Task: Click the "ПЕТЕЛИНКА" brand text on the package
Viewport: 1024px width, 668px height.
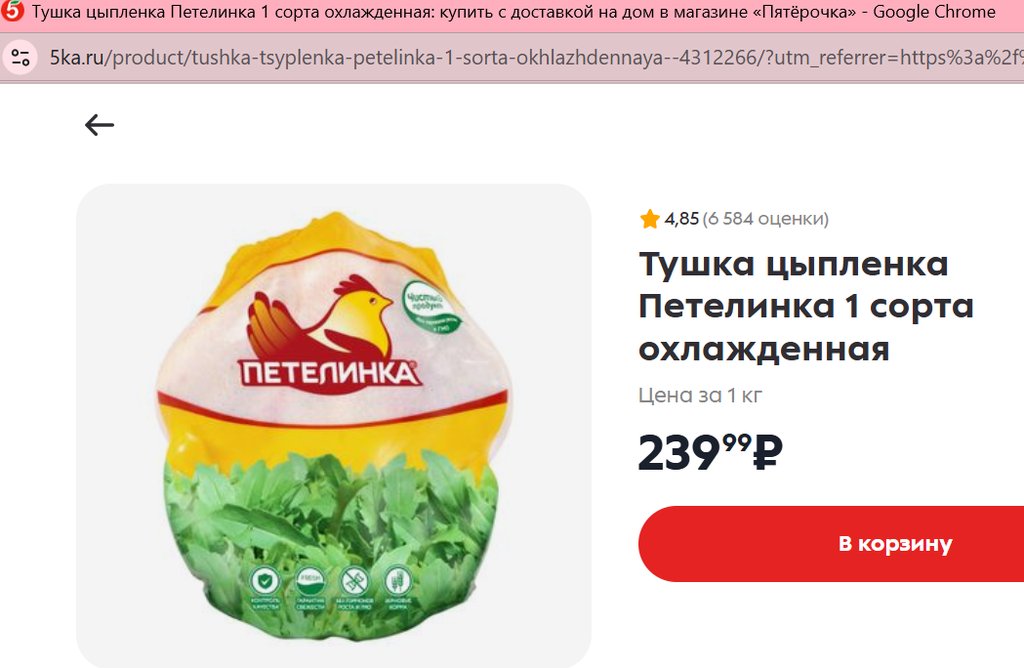Action: (x=328, y=373)
